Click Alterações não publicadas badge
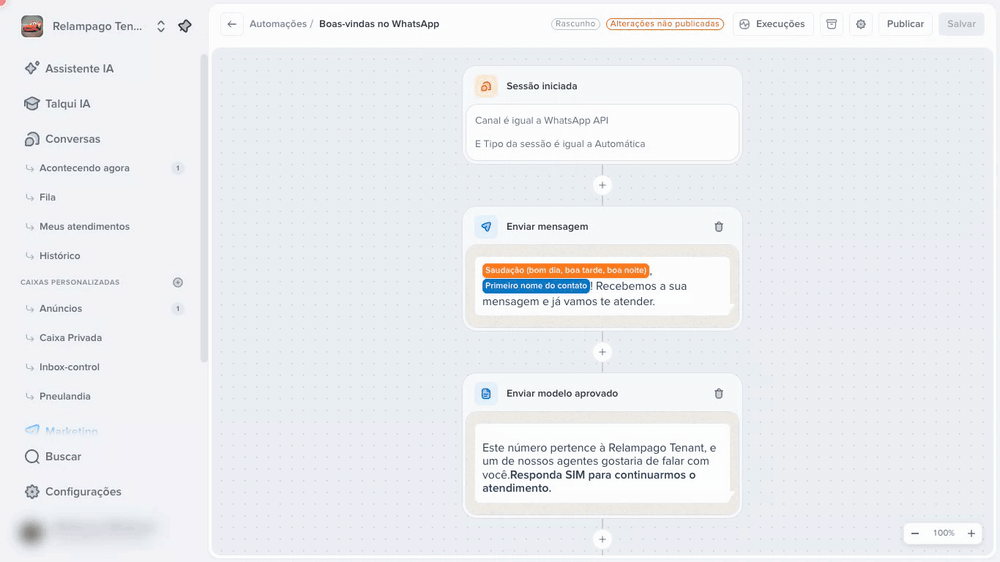The height and width of the screenshot is (562, 1000). click(x=665, y=24)
